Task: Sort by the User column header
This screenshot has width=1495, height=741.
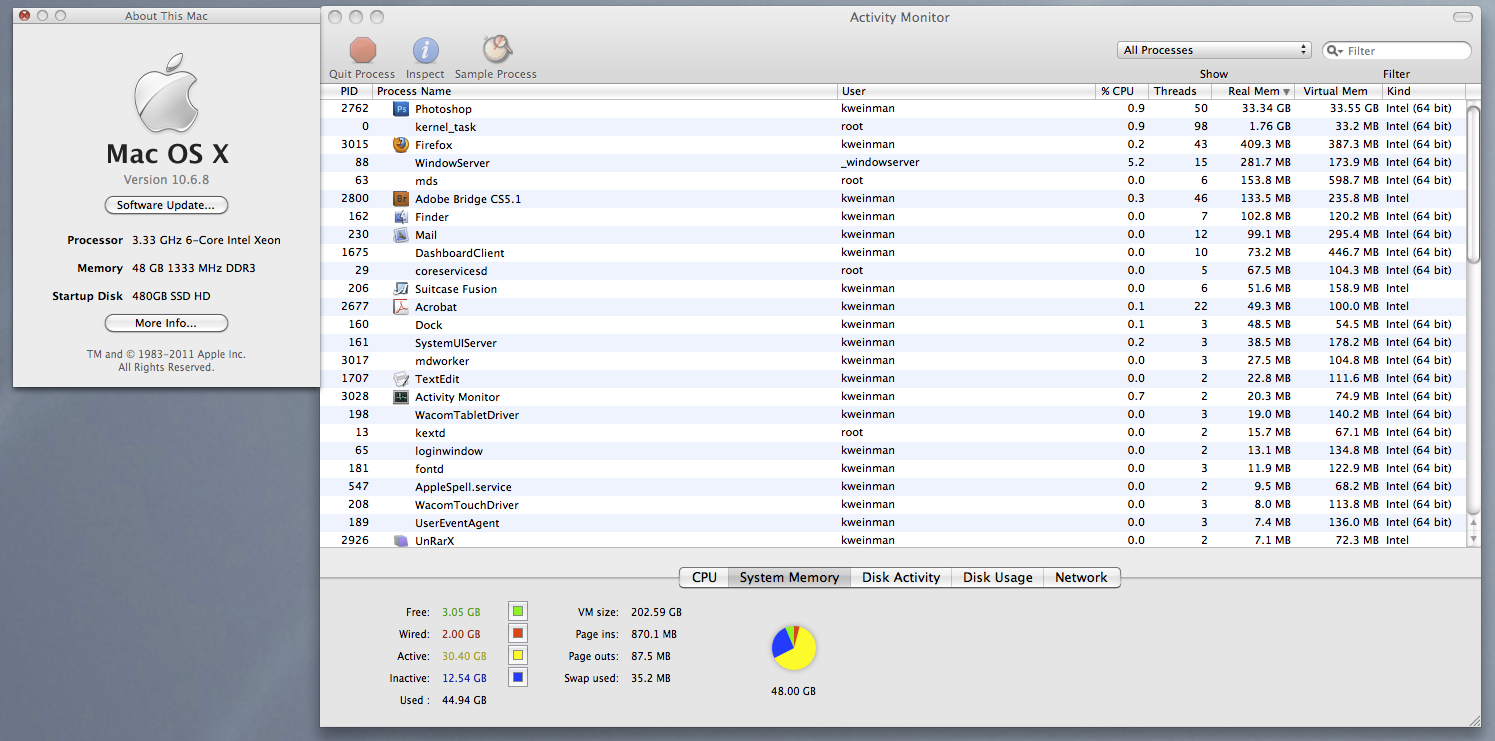Action: [967, 91]
